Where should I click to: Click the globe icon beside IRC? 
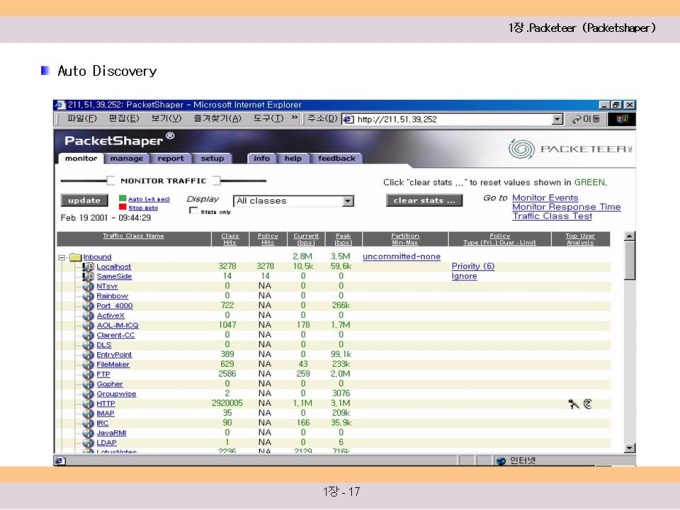(88, 423)
